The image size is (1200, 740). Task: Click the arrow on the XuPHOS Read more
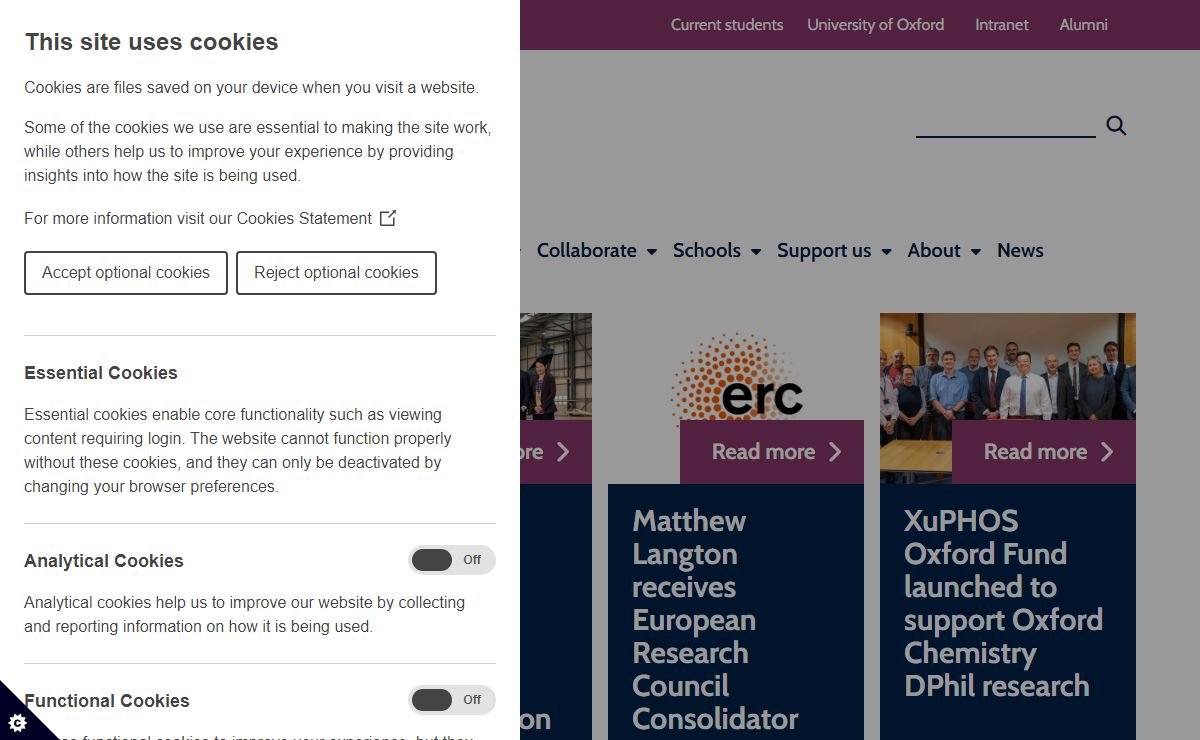tap(1107, 452)
